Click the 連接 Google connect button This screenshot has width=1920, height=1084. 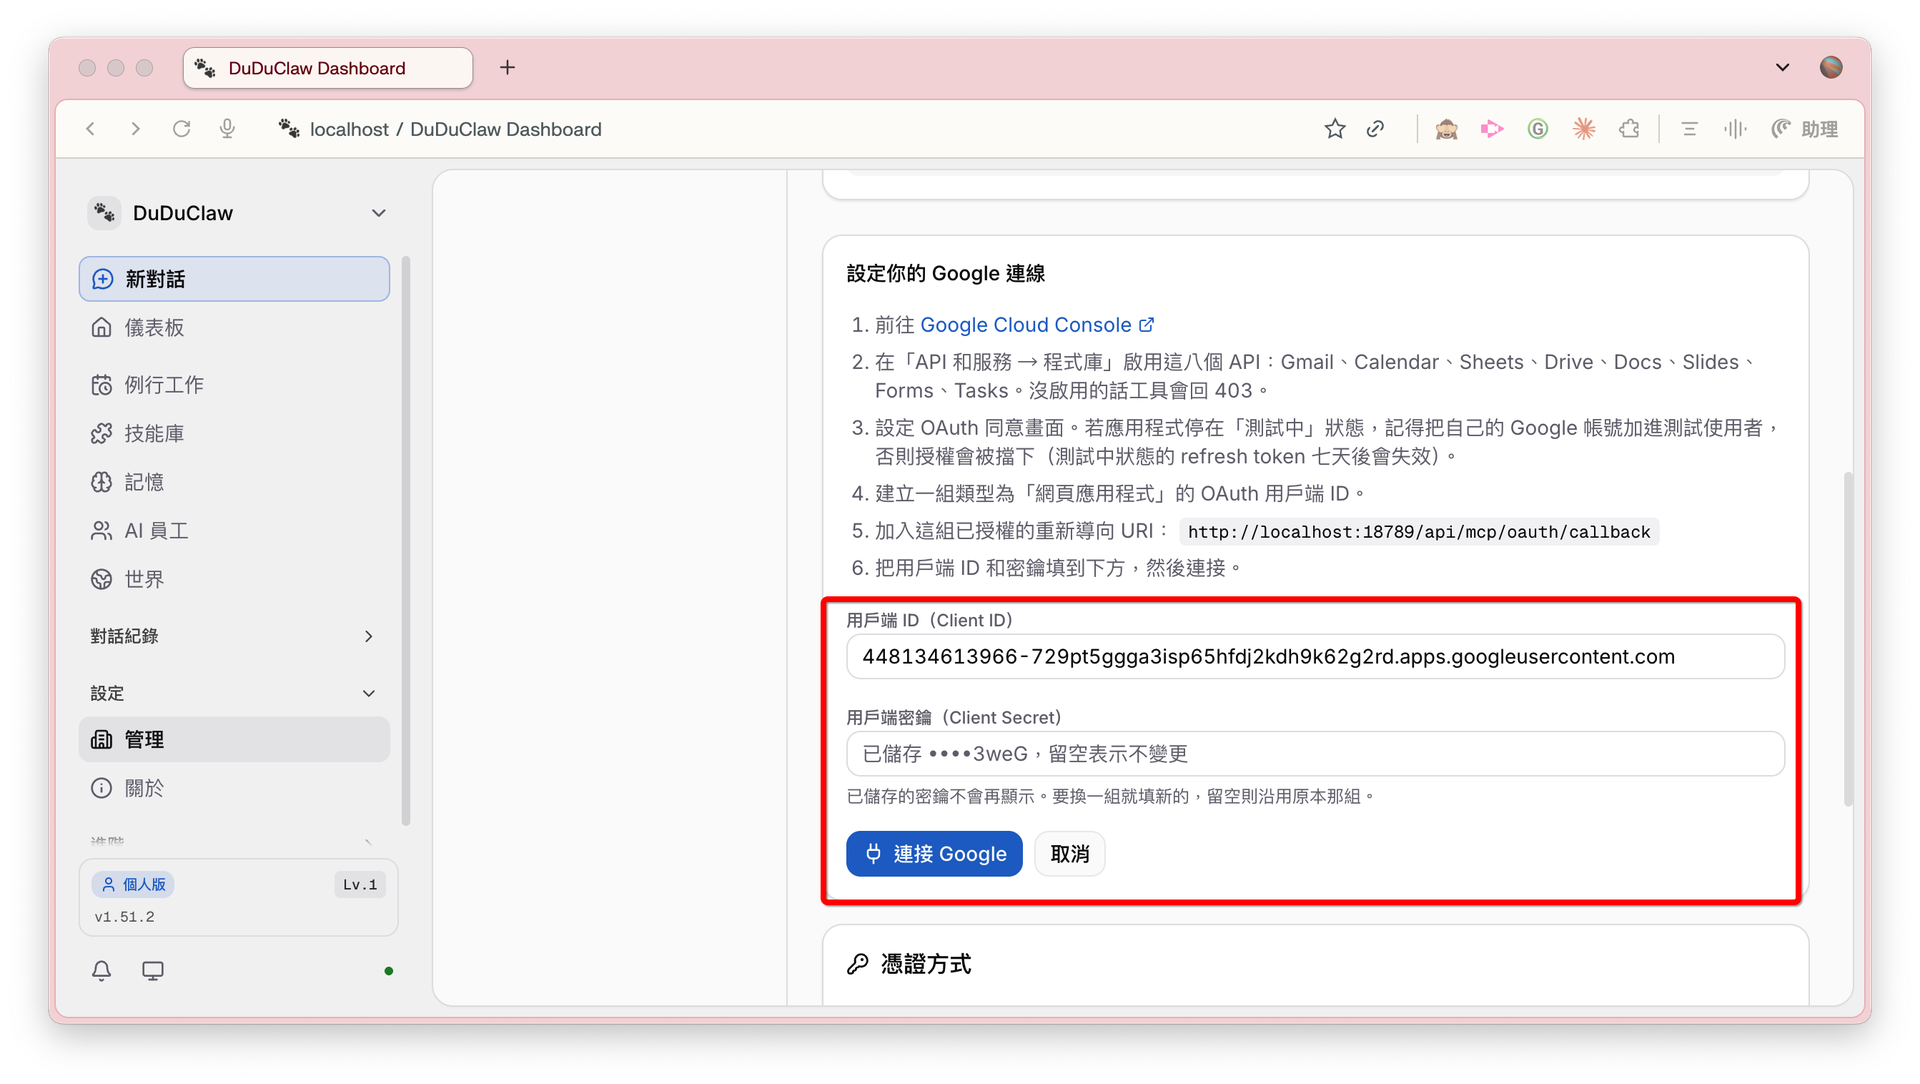[934, 854]
